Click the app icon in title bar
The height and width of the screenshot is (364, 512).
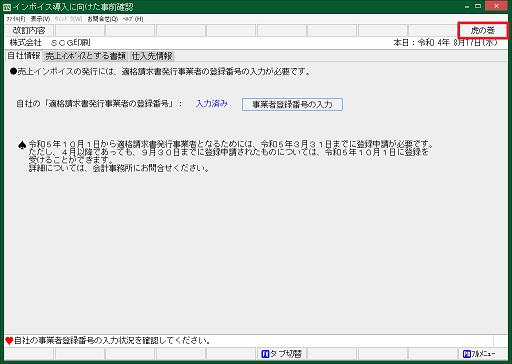(x=6, y=7)
